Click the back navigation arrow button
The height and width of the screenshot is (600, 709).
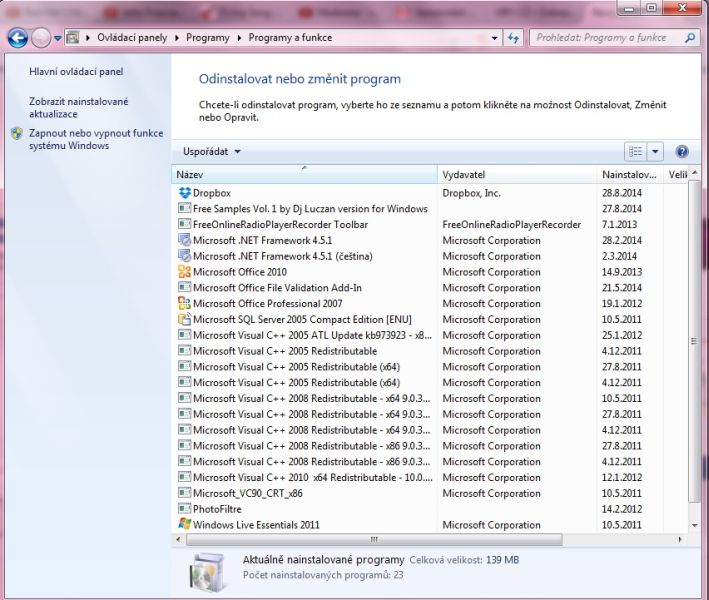click(x=18, y=38)
